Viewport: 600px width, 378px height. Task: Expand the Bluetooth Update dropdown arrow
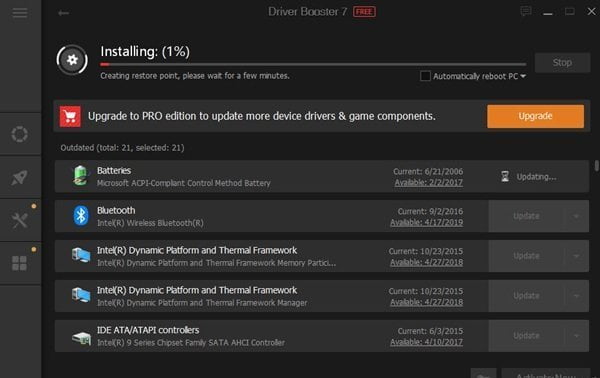[x=576, y=216]
